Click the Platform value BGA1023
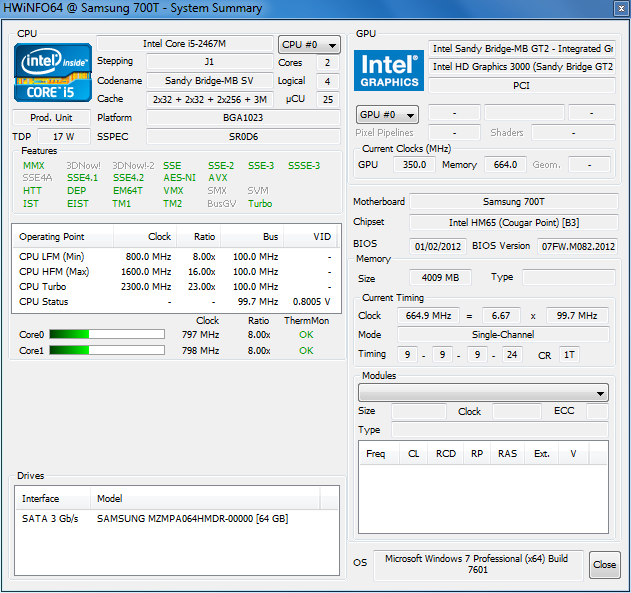 tap(243, 117)
